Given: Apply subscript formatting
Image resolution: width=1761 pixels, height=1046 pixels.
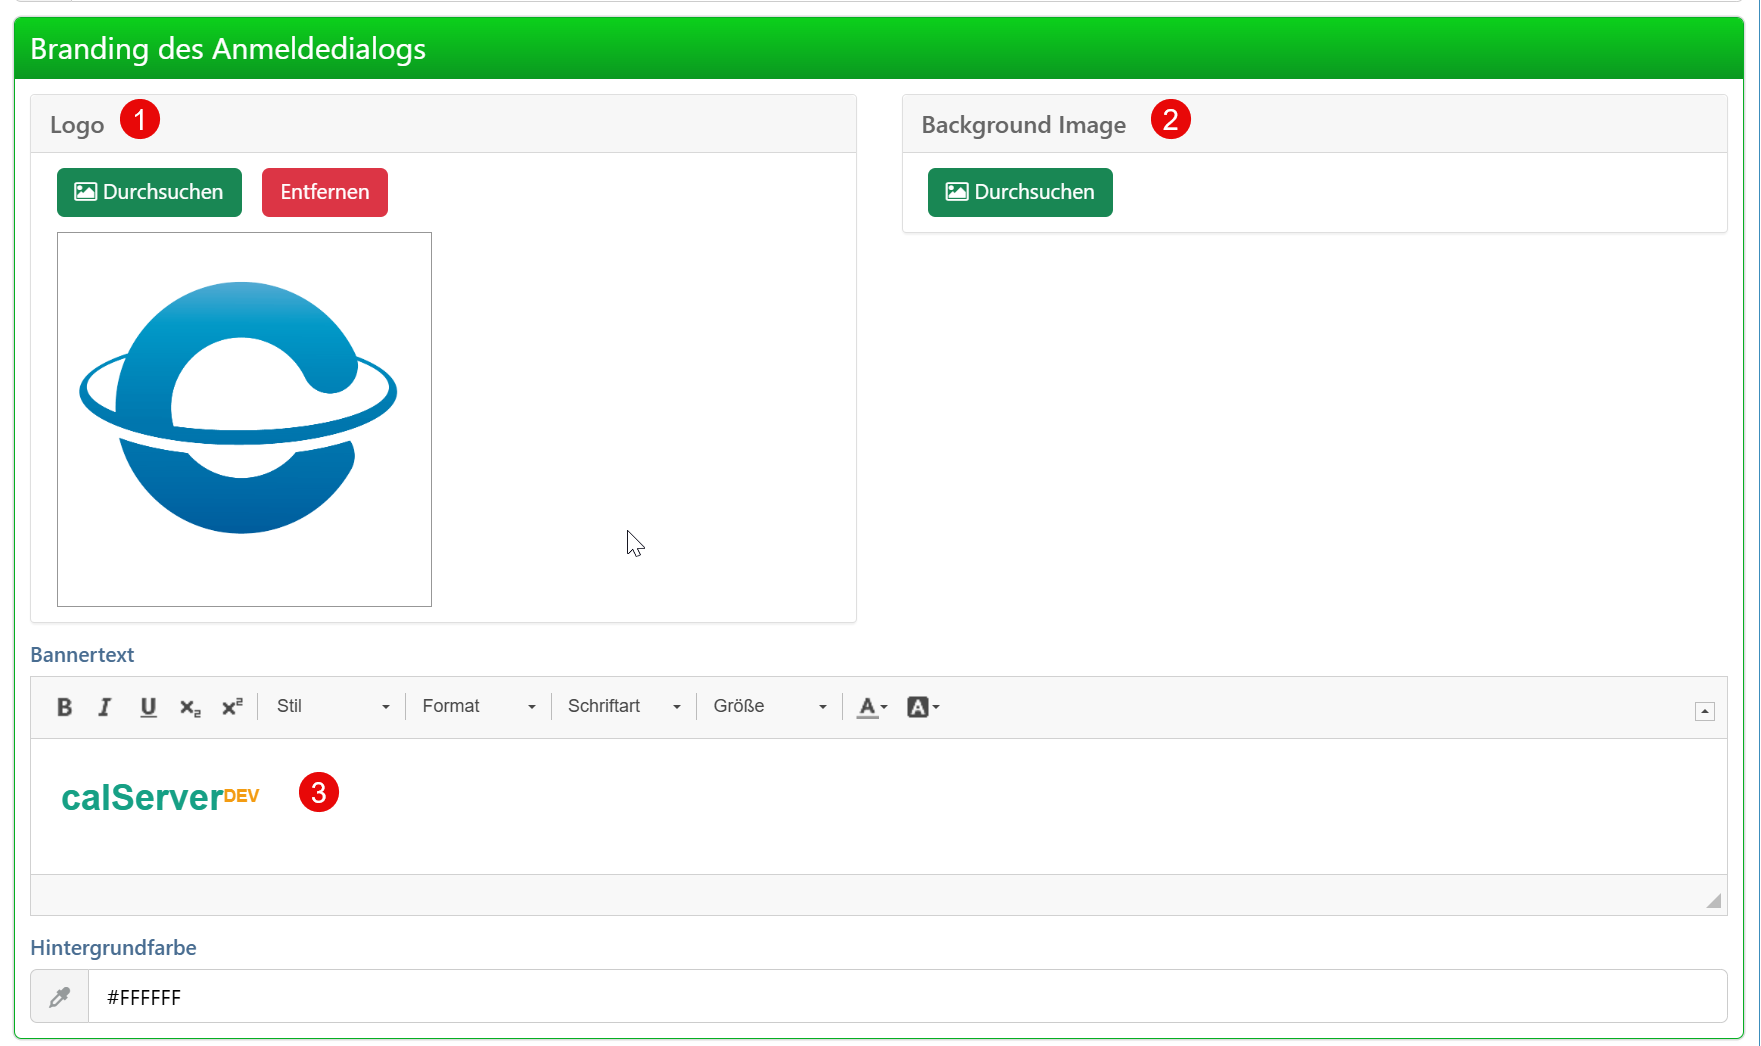Looking at the screenshot, I should click(x=190, y=707).
